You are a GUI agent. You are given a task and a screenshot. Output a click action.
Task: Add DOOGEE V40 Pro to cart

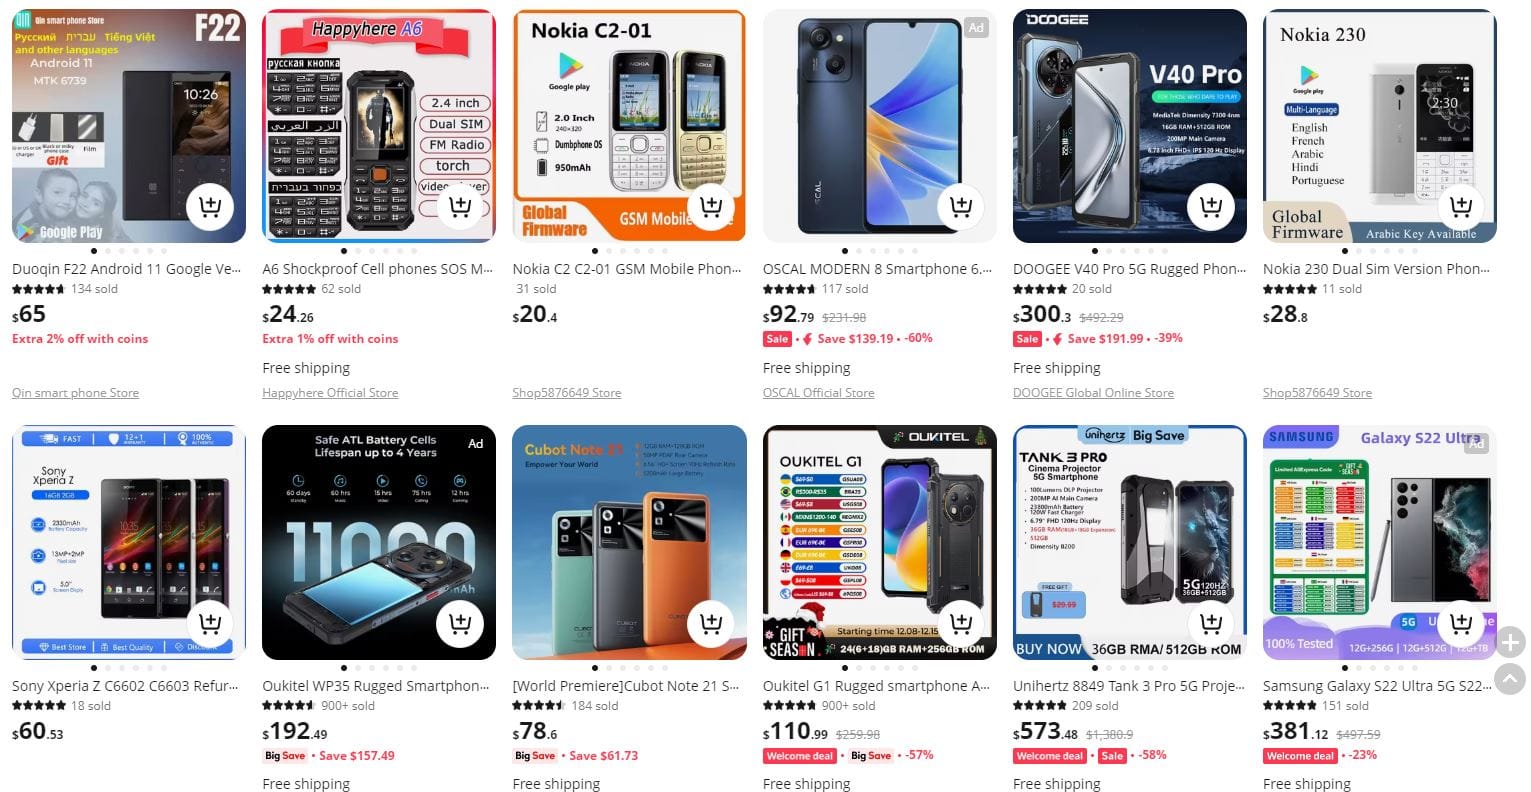tap(1211, 207)
